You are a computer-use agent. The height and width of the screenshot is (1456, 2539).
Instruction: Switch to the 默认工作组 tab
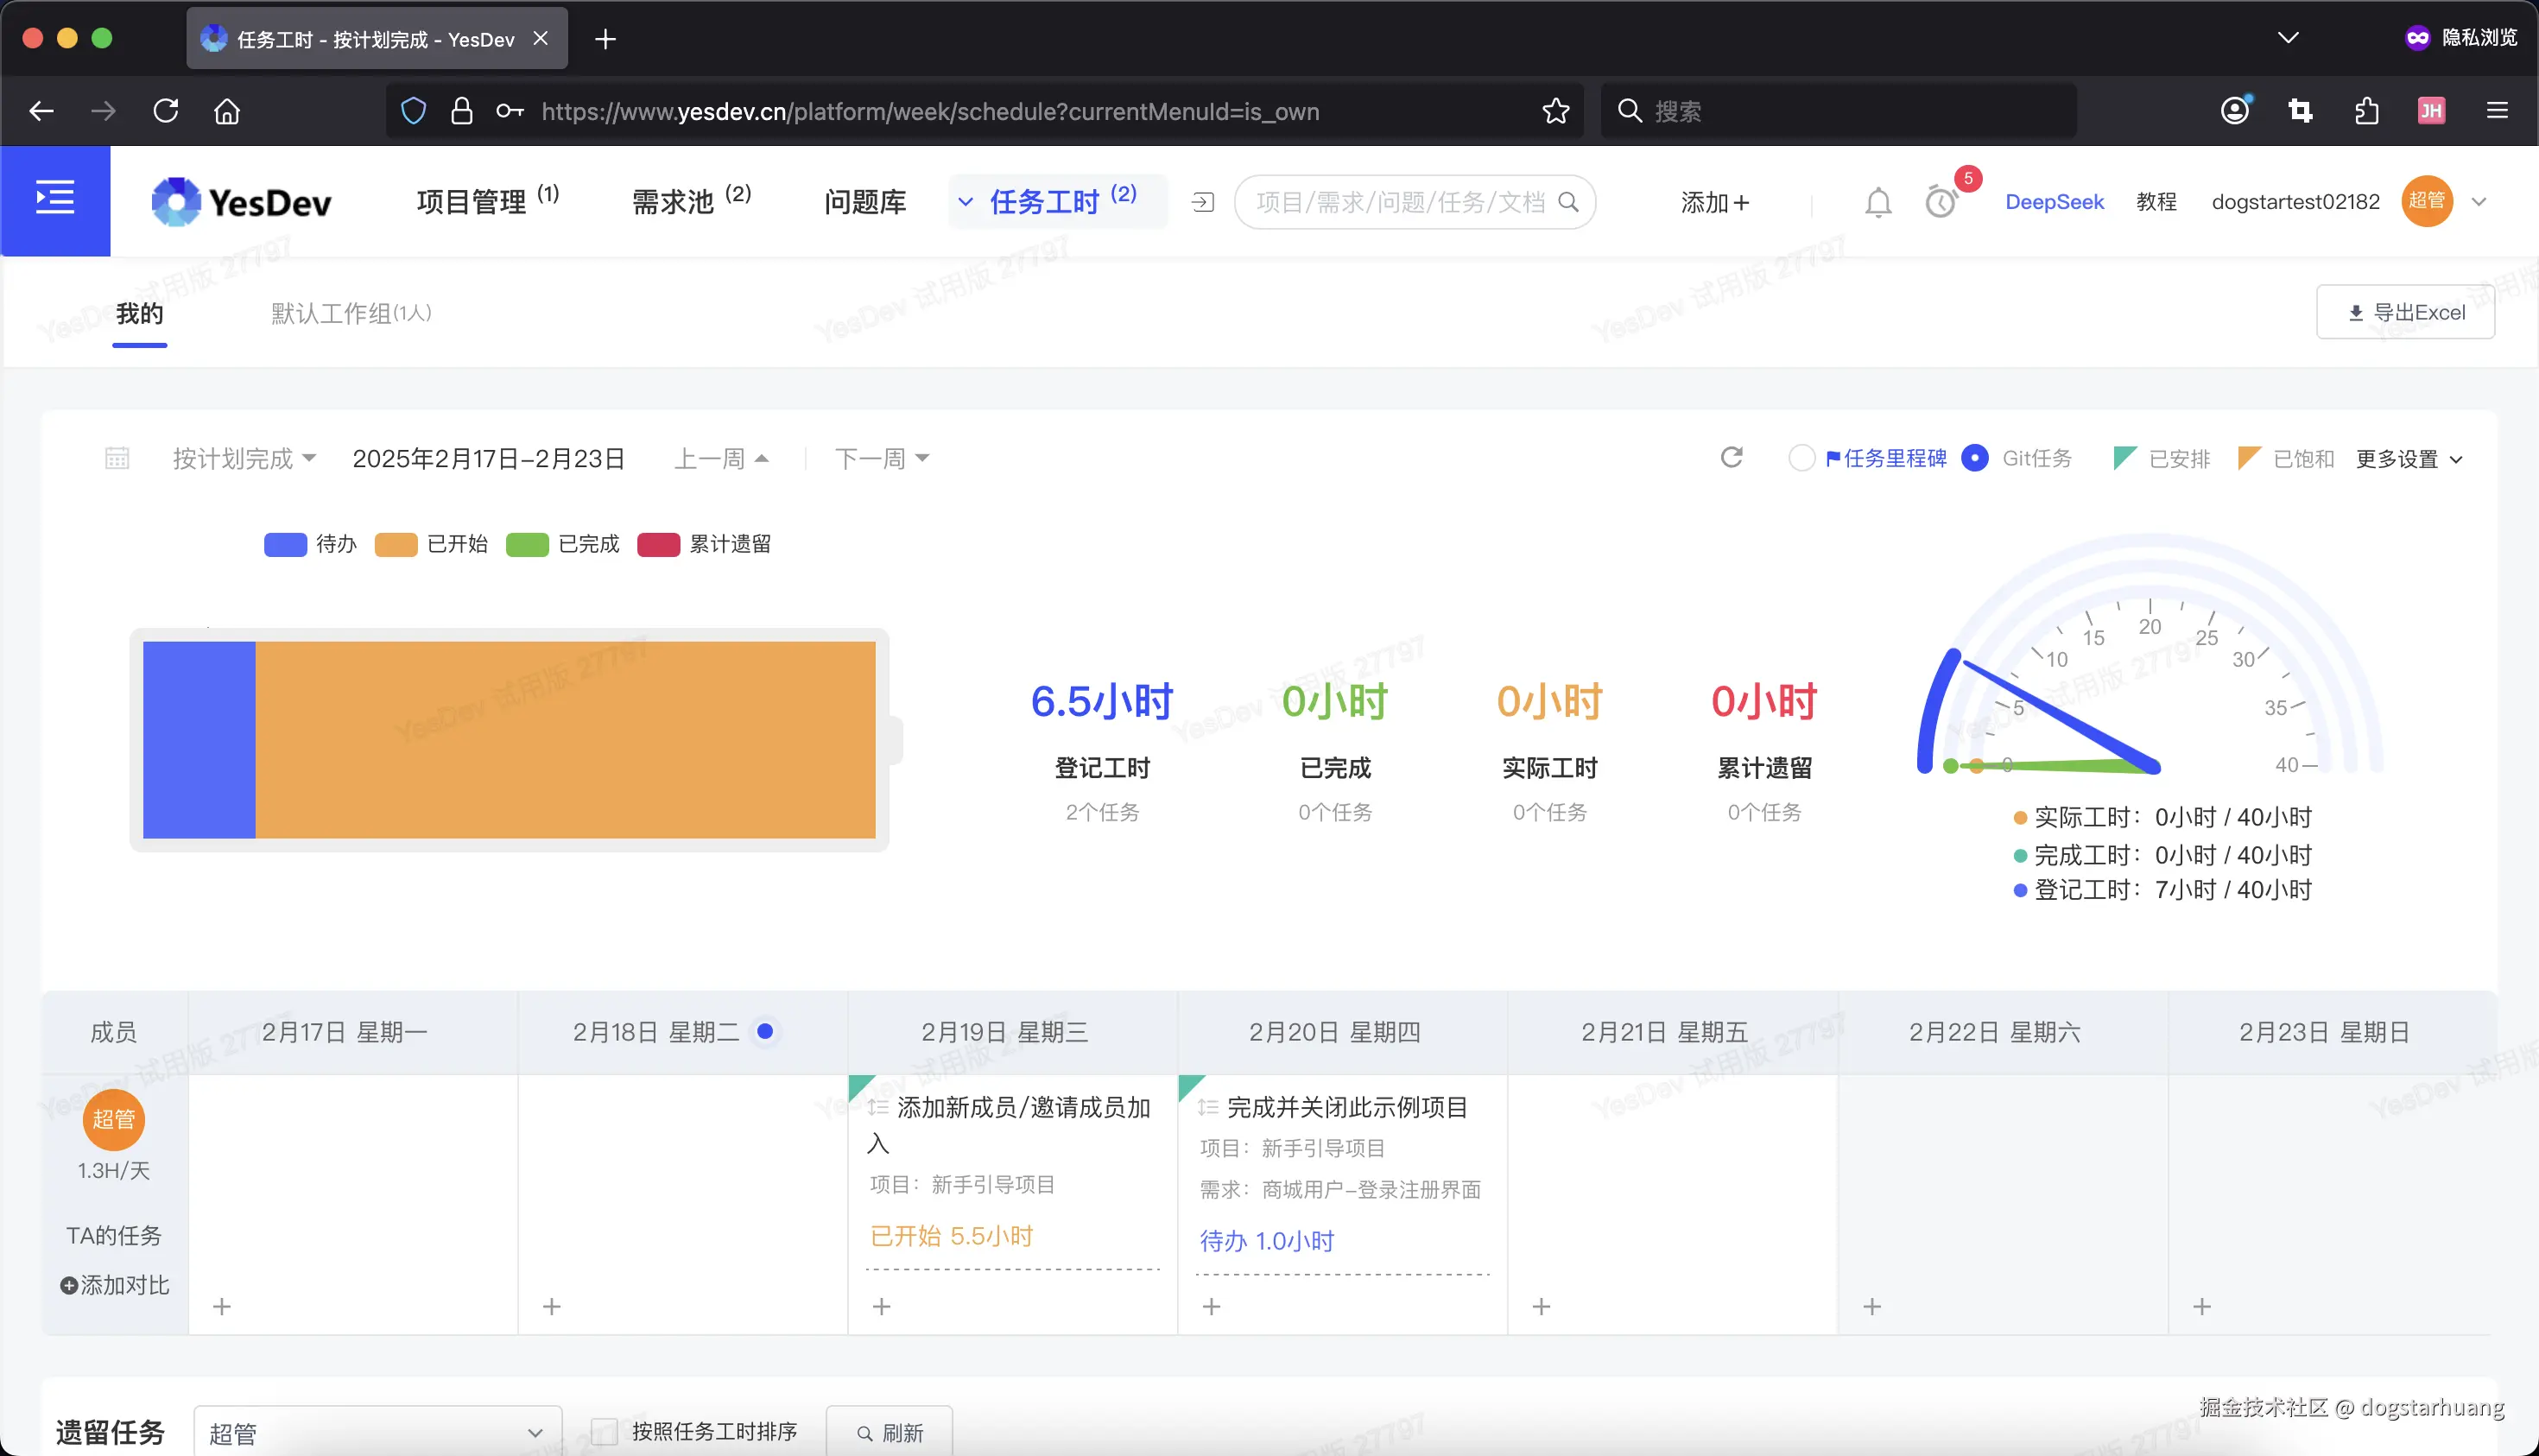click(x=348, y=312)
